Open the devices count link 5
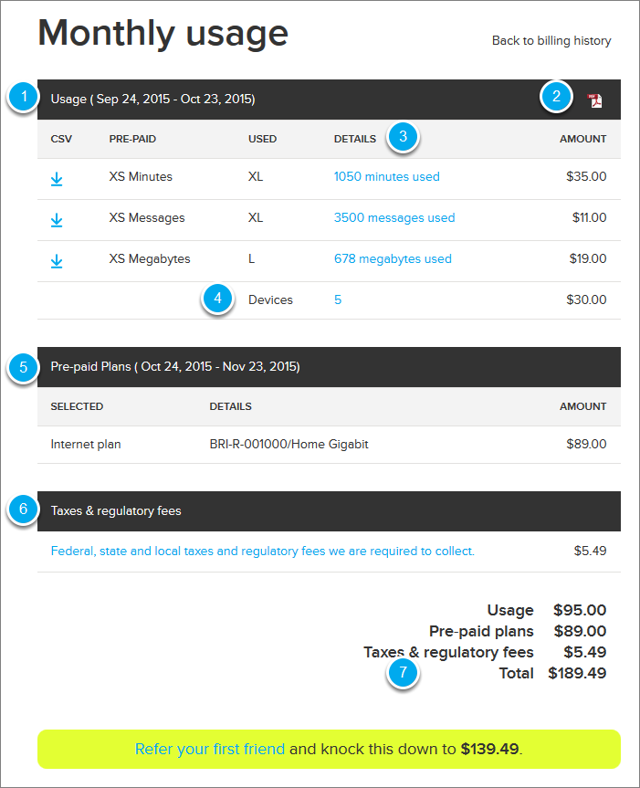Image resolution: width=640 pixels, height=788 pixels. tap(338, 300)
